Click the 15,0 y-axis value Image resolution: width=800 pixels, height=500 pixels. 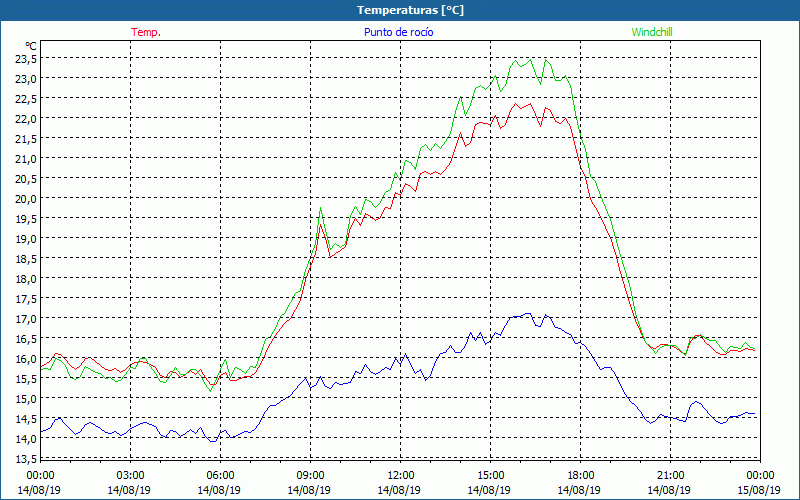coord(26,398)
